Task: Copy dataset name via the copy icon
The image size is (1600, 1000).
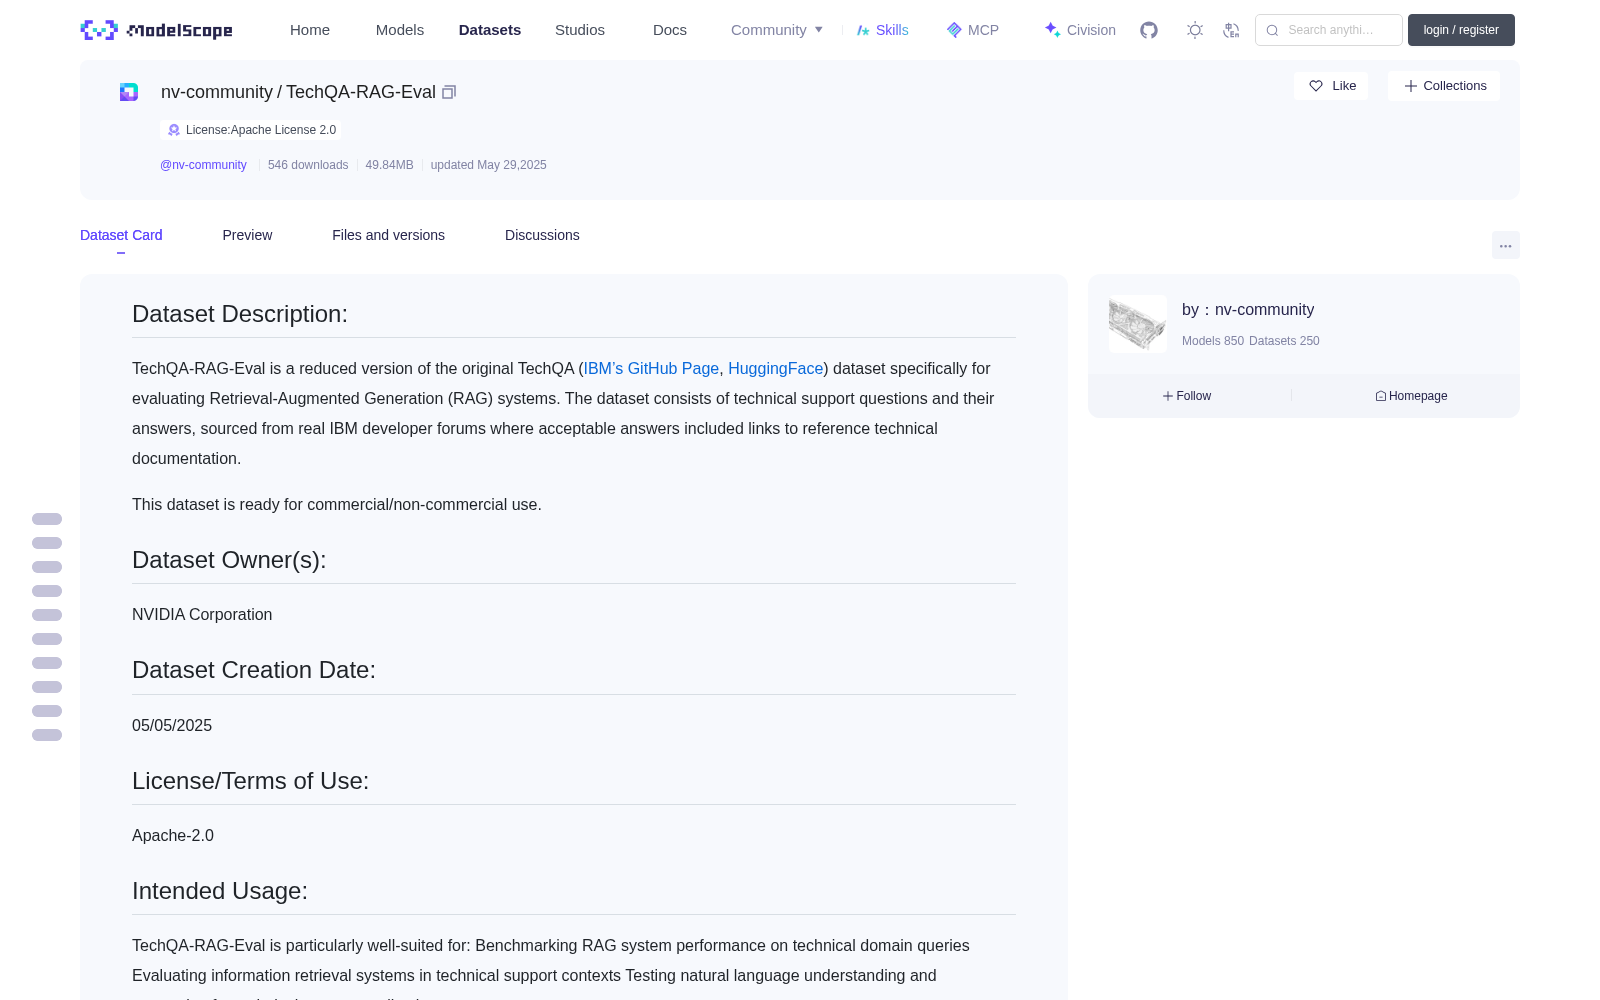Action: coord(449,92)
